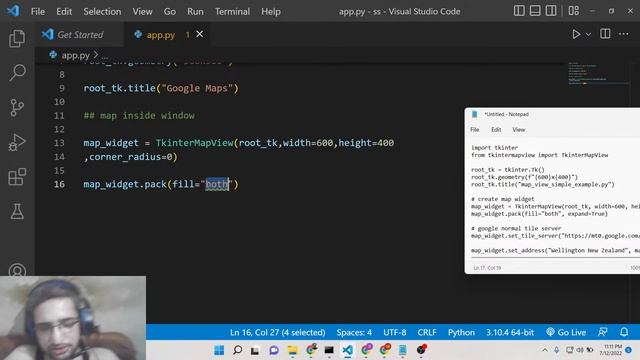Close the app.py tab
The height and width of the screenshot is (360, 640).
[200, 34]
